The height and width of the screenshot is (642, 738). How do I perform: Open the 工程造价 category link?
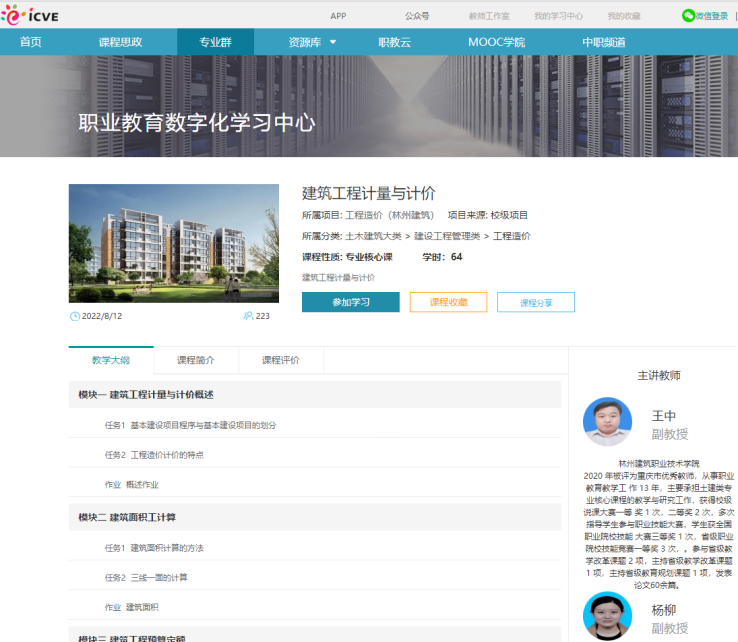512,236
